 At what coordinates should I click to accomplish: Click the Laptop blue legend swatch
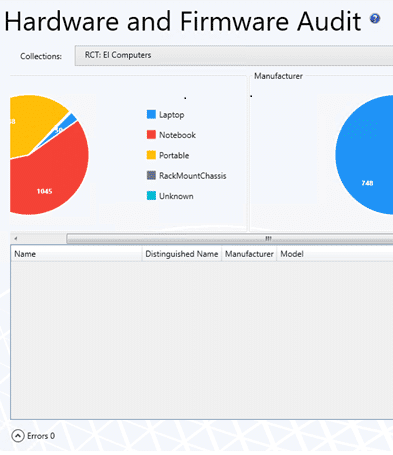[151, 114]
